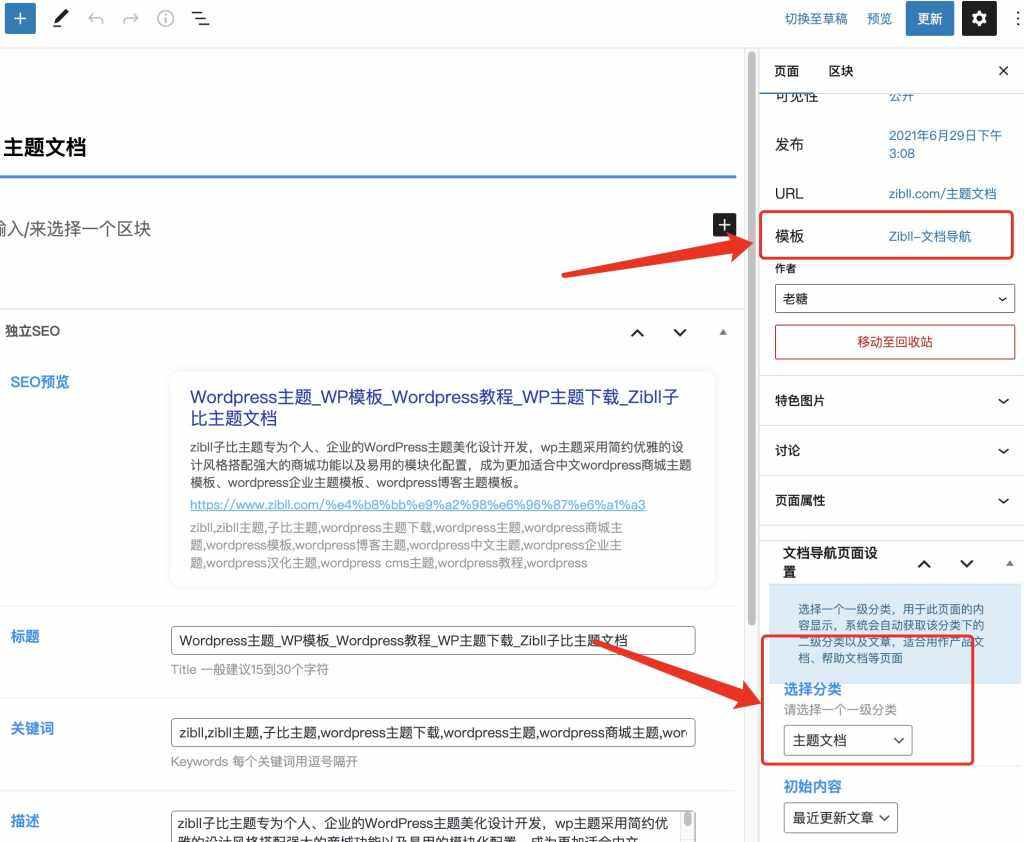Open document details via the info icon
Viewport: 1024px width, 842px height.
coord(164,18)
